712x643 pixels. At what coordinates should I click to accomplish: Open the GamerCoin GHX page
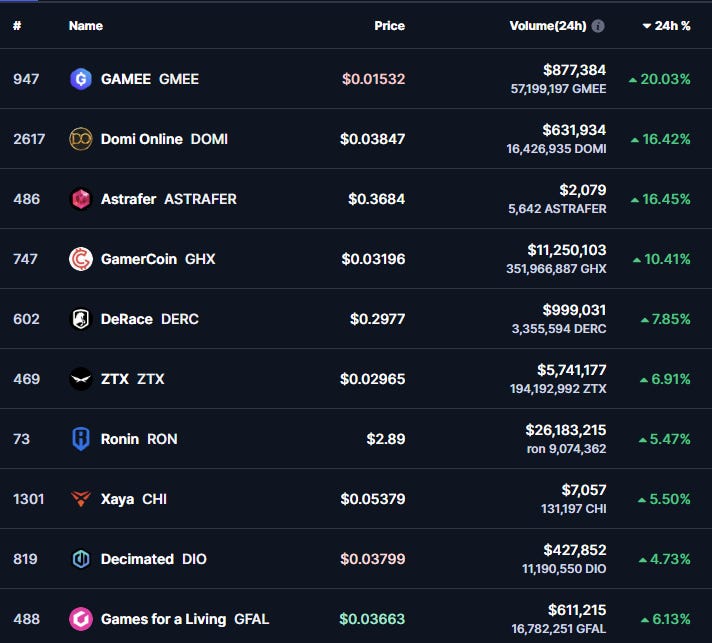(158, 259)
